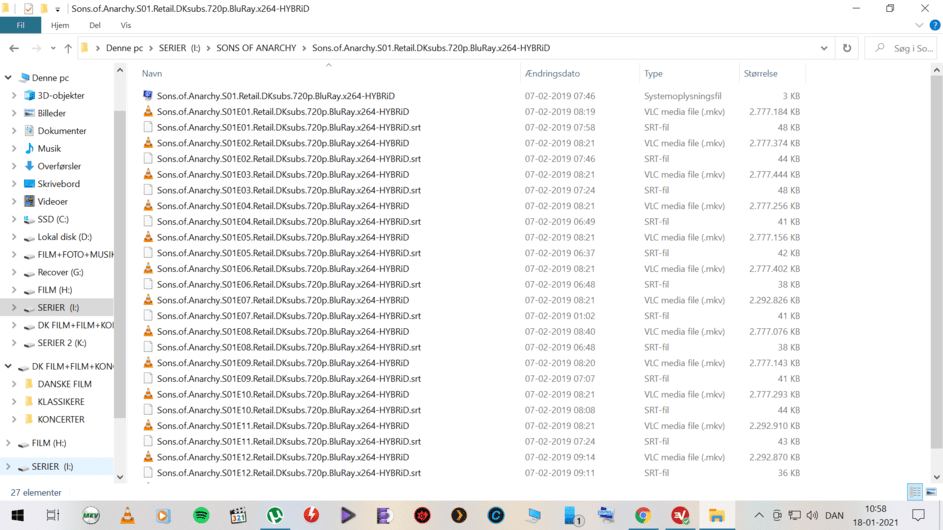Open Spotify from the taskbar
The height and width of the screenshot is (530, 943).
(201, 516)
